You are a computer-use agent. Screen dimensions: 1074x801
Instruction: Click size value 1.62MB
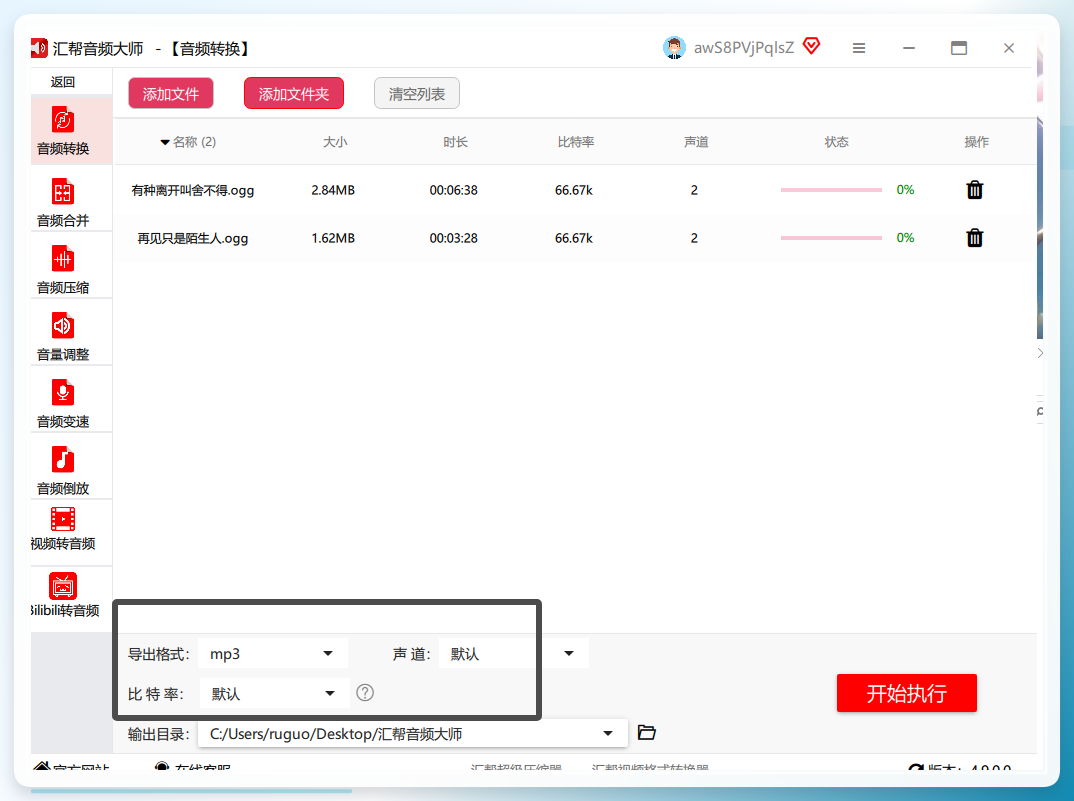click(333, 238)
